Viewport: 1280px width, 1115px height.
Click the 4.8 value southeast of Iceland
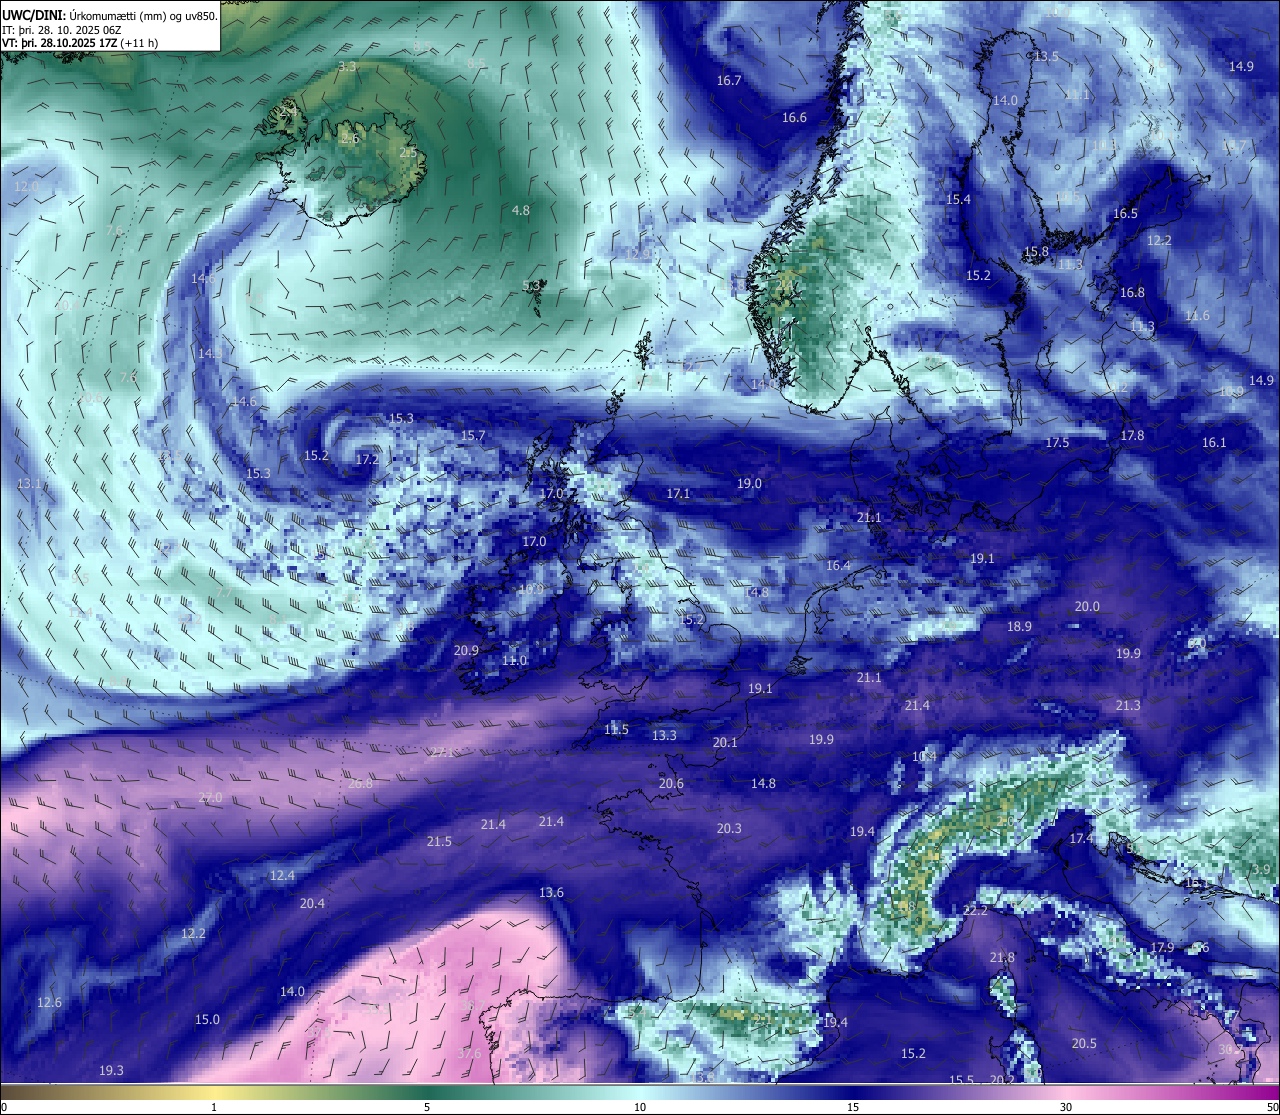click(521, 211)
